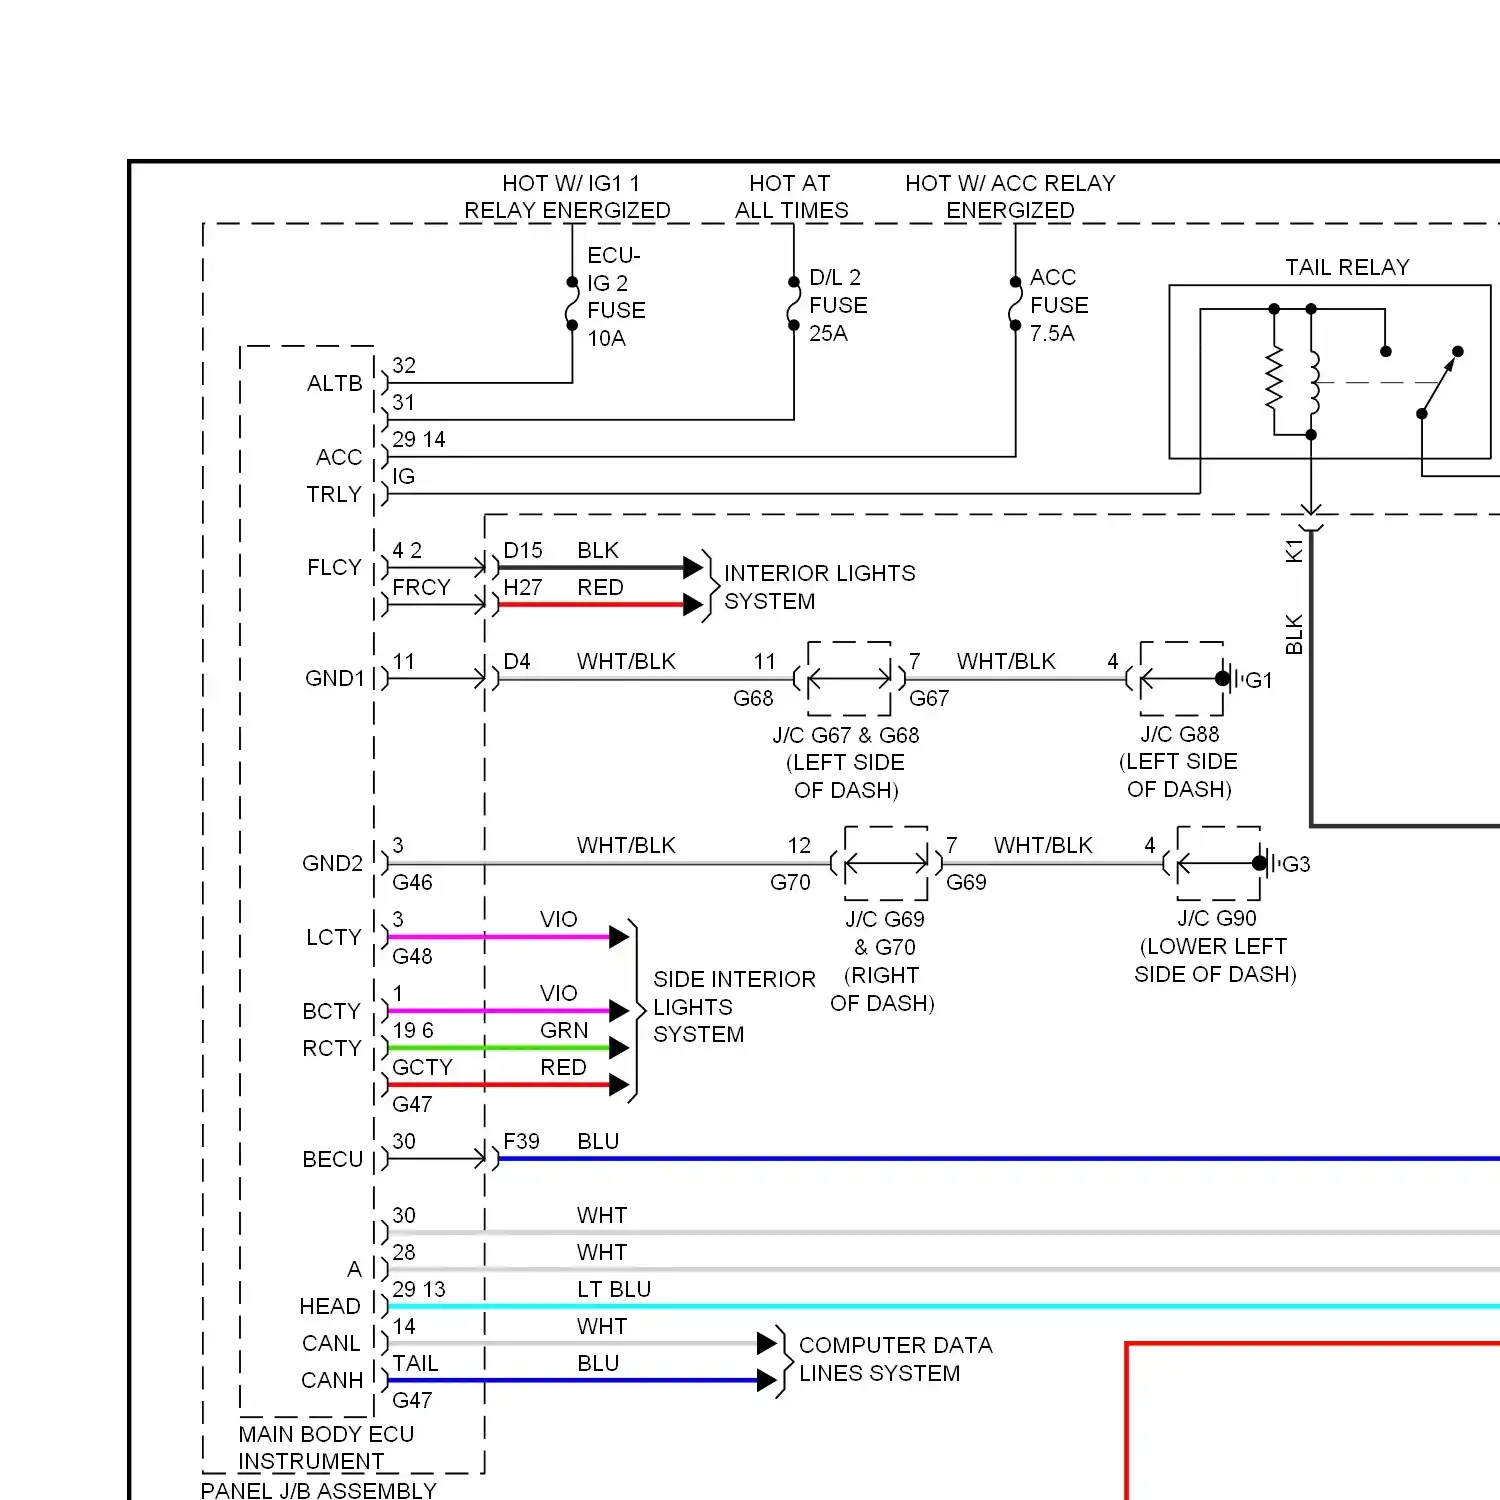
Task: Click the 'G46' connector label
Action: coord(412,883)
